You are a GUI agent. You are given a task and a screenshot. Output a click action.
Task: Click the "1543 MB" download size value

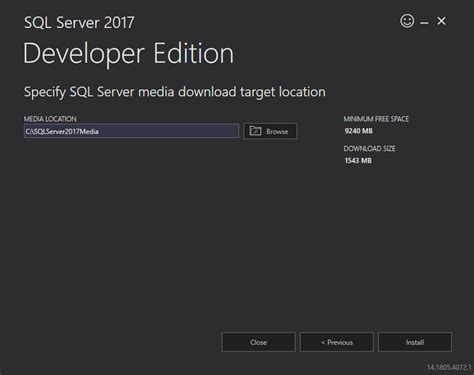click(358, 161)
